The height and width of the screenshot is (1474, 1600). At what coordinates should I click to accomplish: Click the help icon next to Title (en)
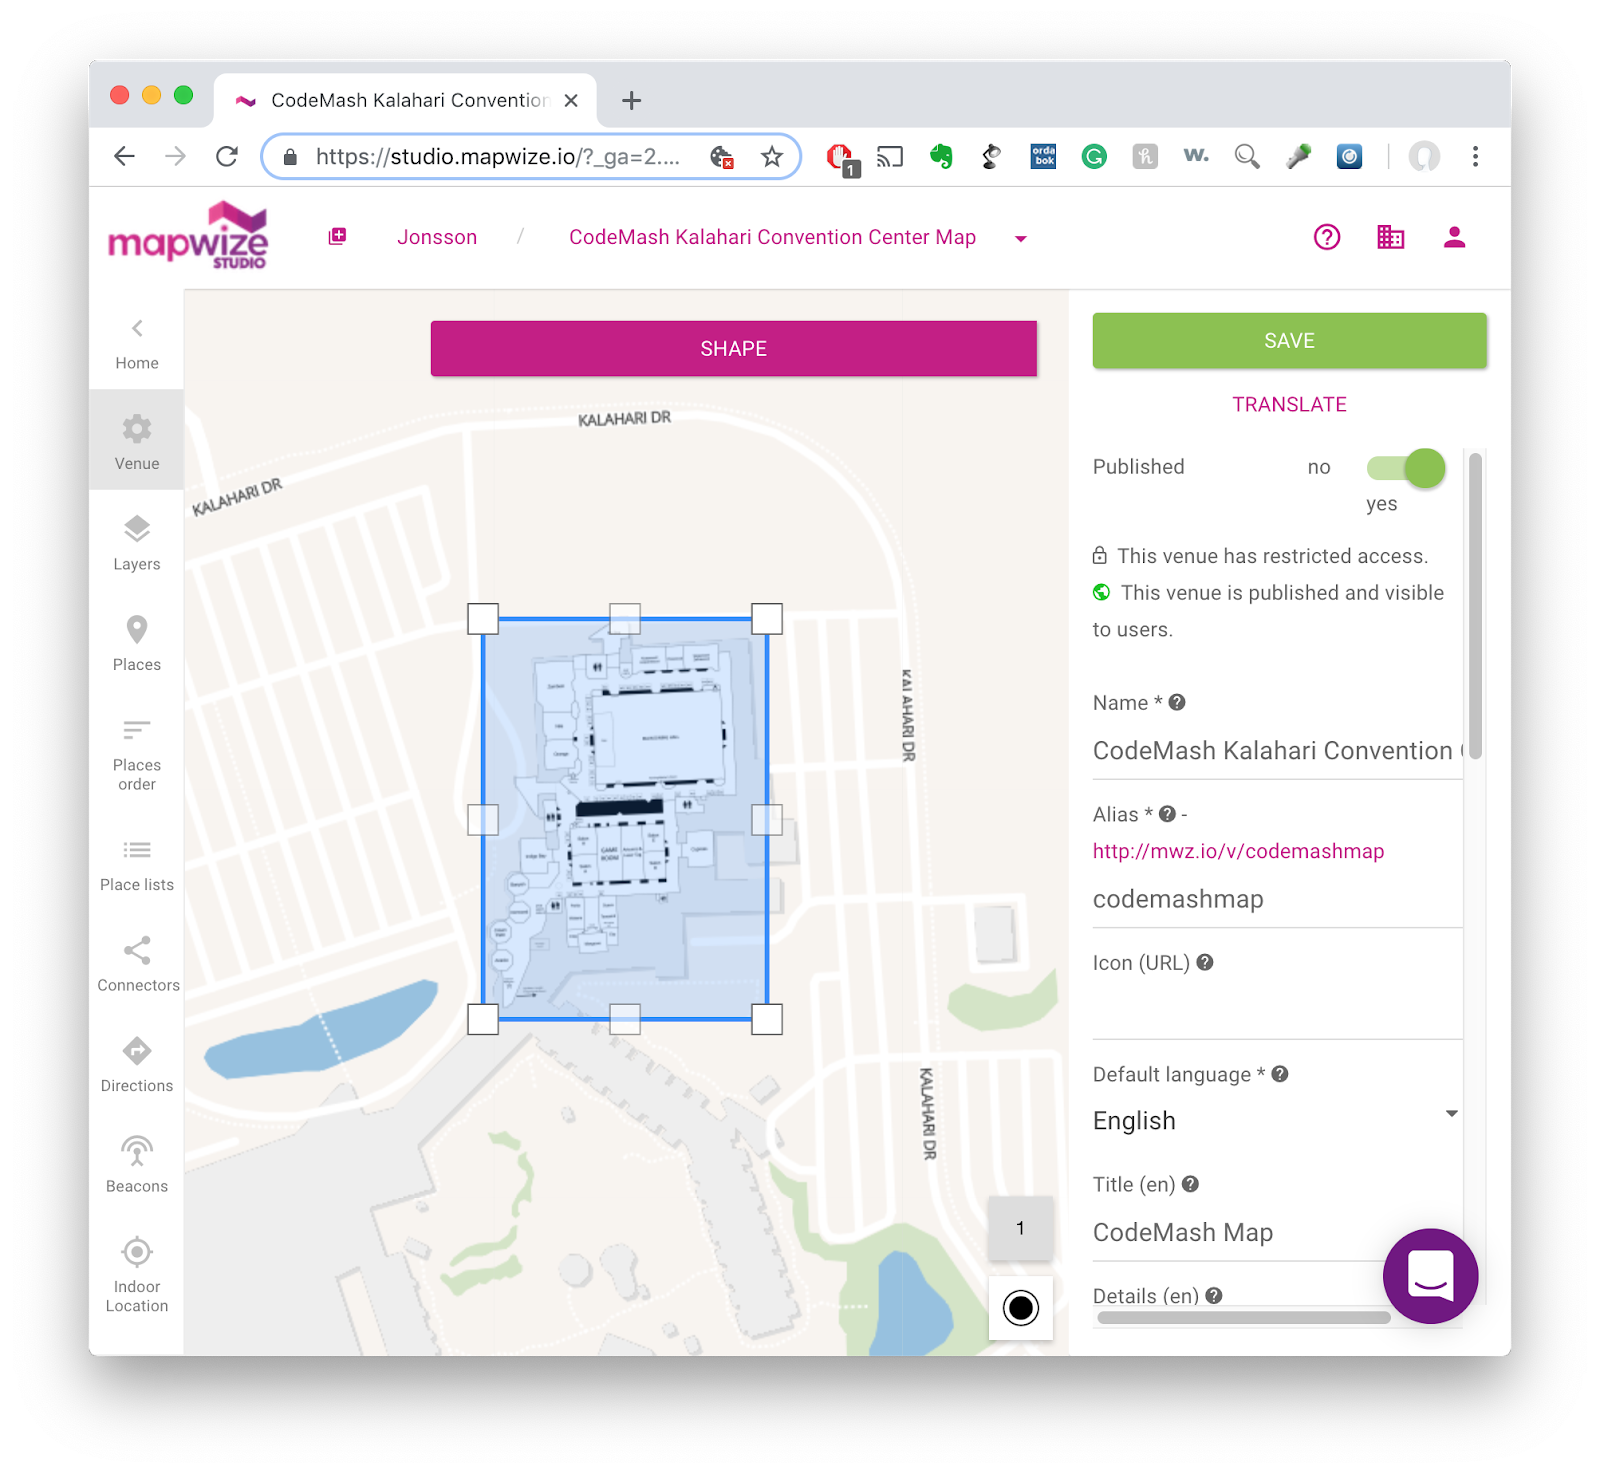point(1190,1184)
